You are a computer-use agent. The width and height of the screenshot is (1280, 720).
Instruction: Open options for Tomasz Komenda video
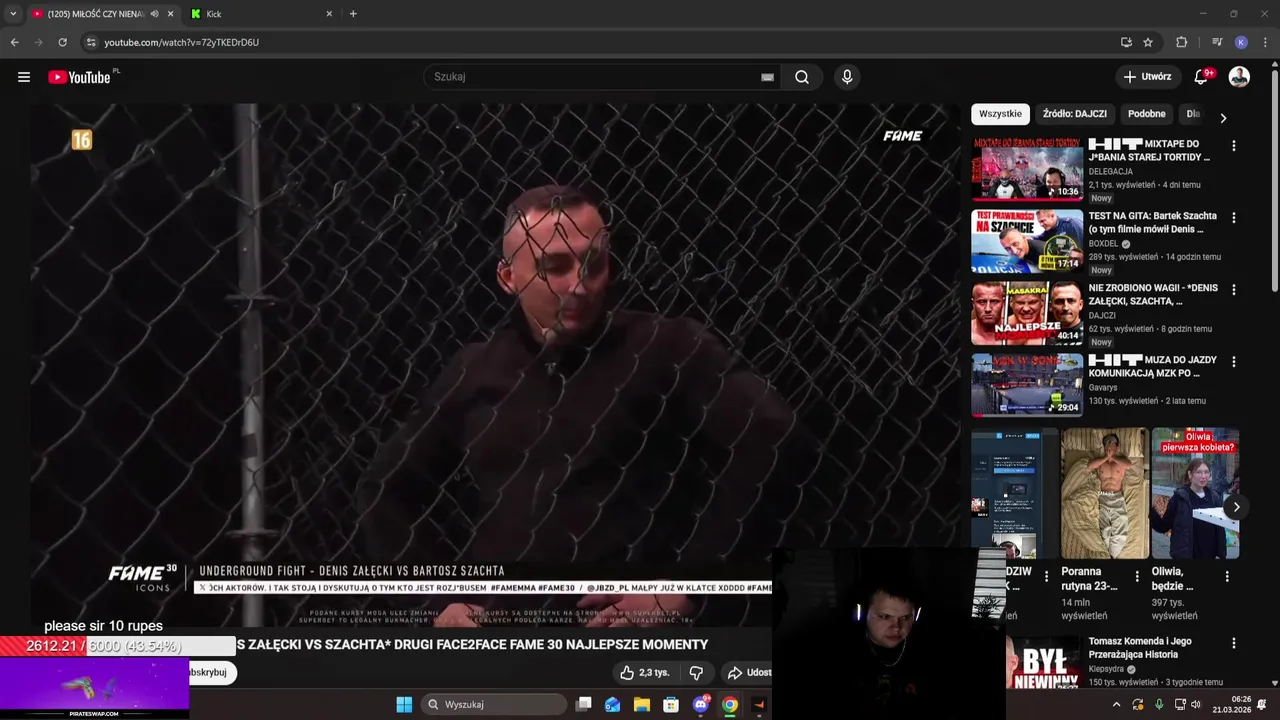tap(1233, 644)
